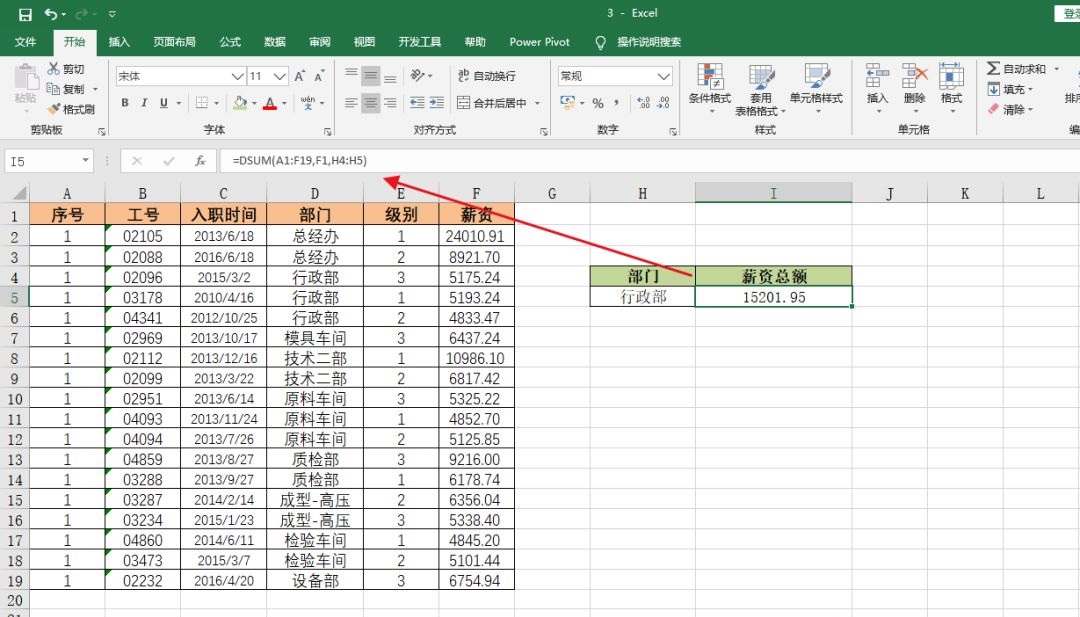The height and width of the screenshot is (617, 1080).
Task: Click the Insert Function fx button
Action: pyautogui.click(x=200, y=161)
